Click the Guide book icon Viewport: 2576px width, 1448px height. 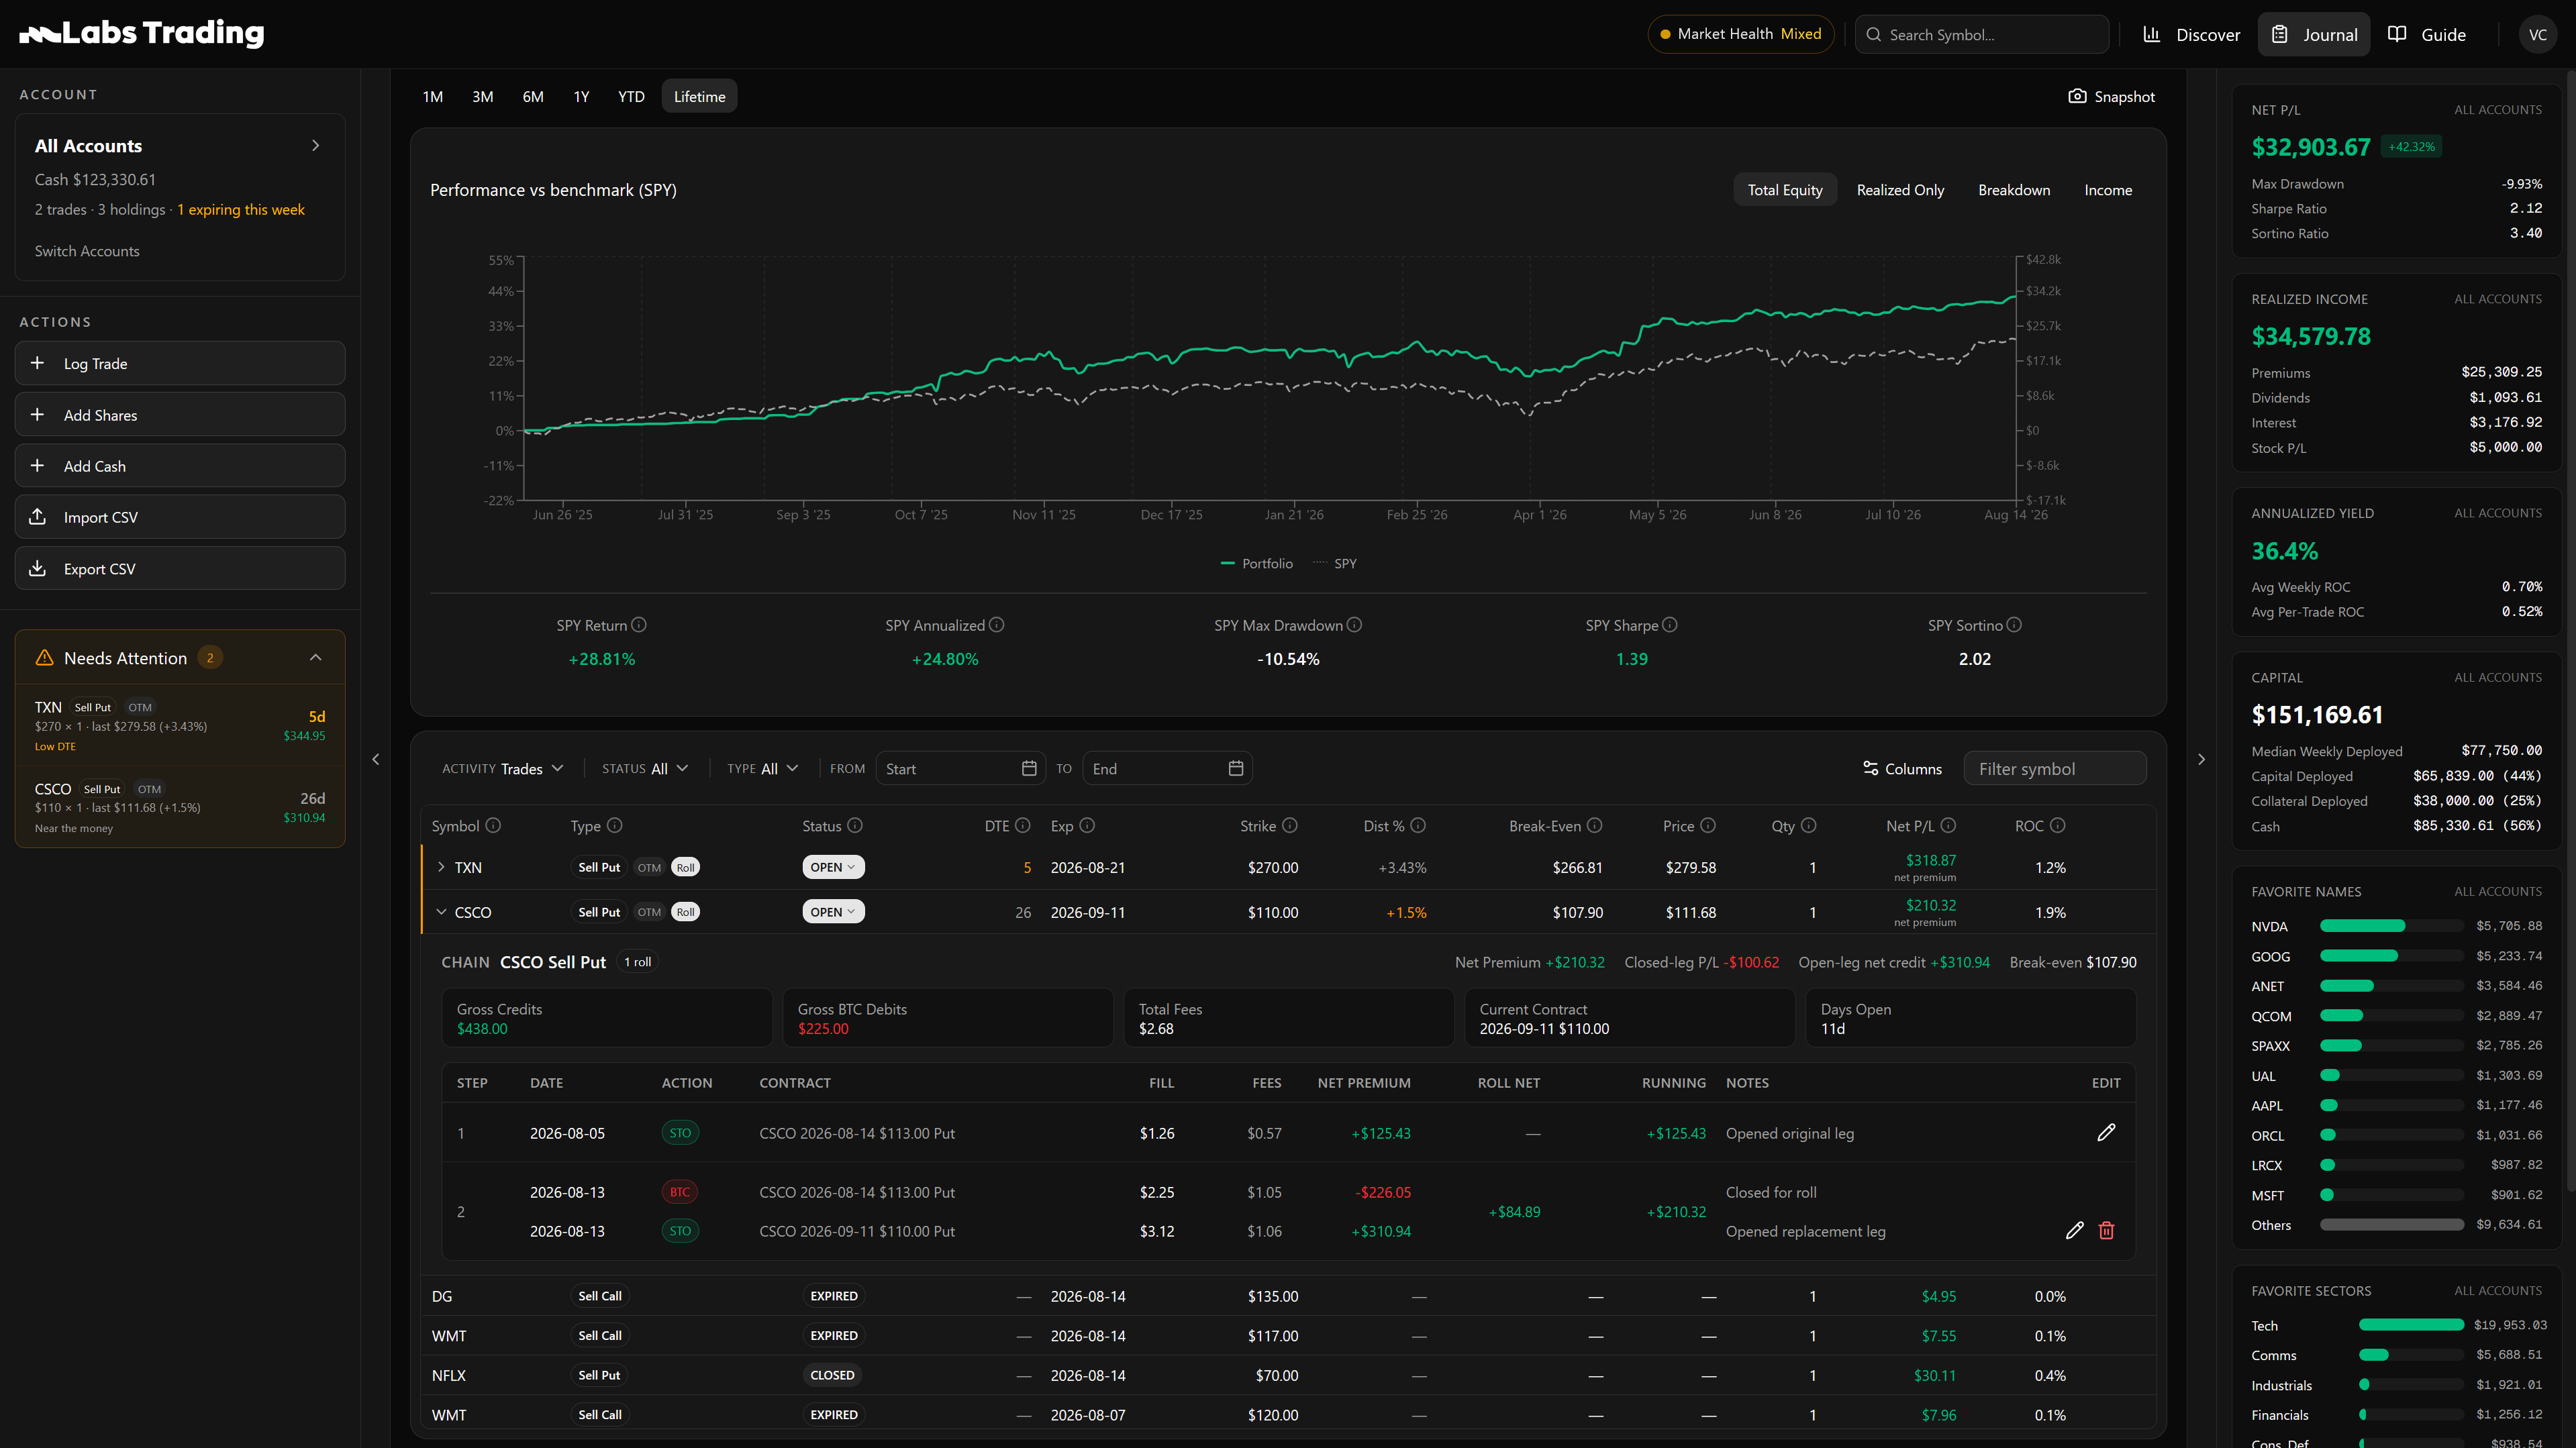2397,34
